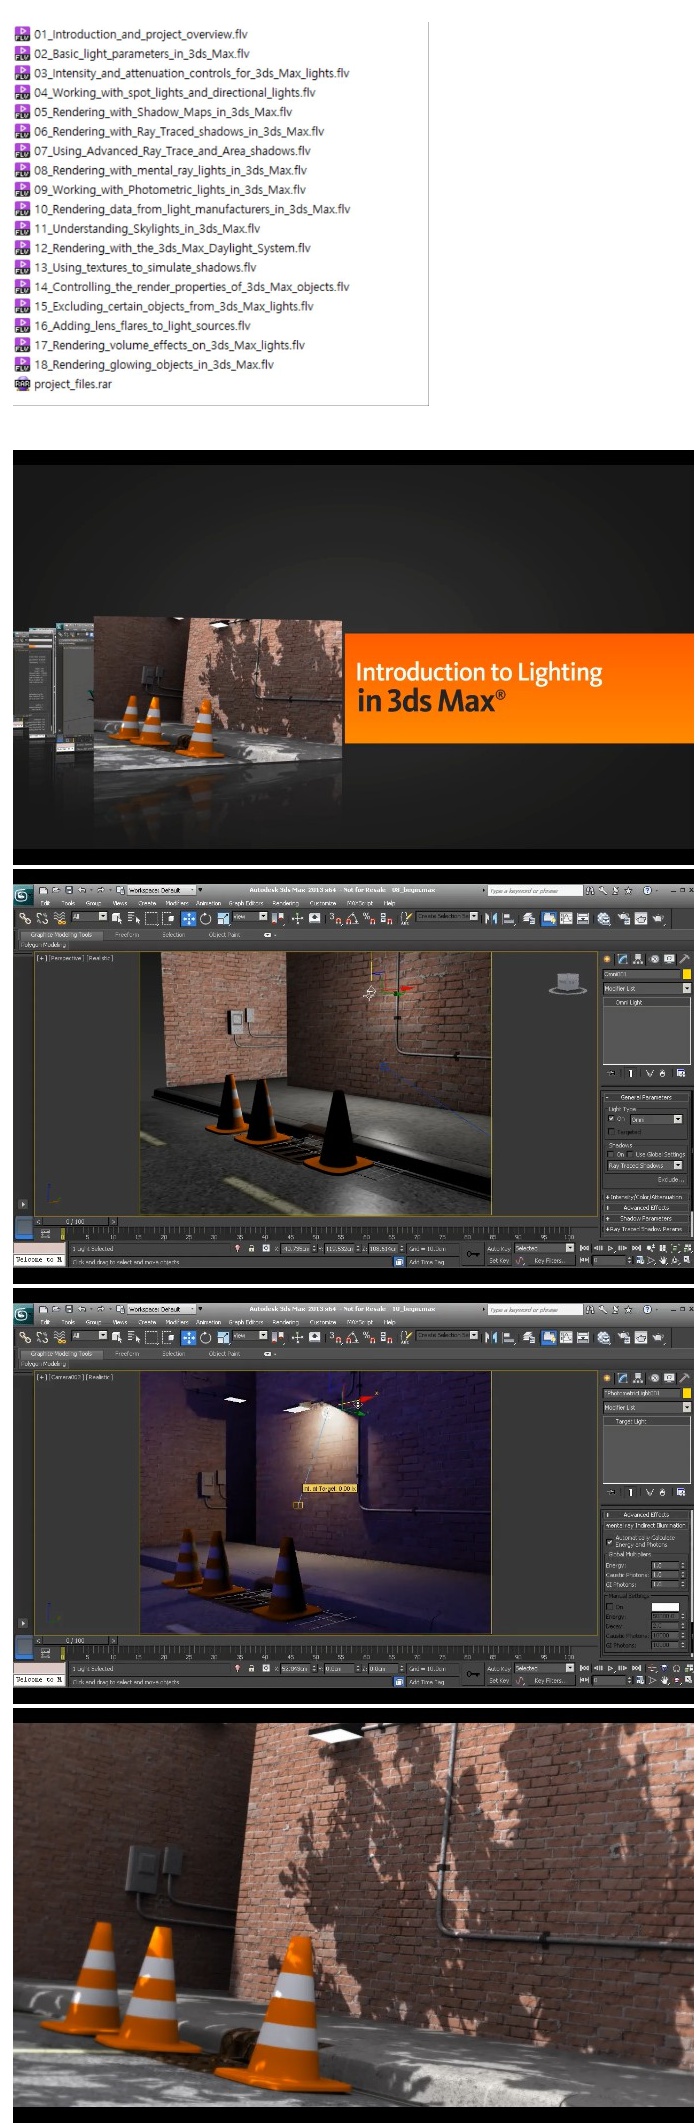Click the Align tool icon in 08_begin.max window

(509, 917)
